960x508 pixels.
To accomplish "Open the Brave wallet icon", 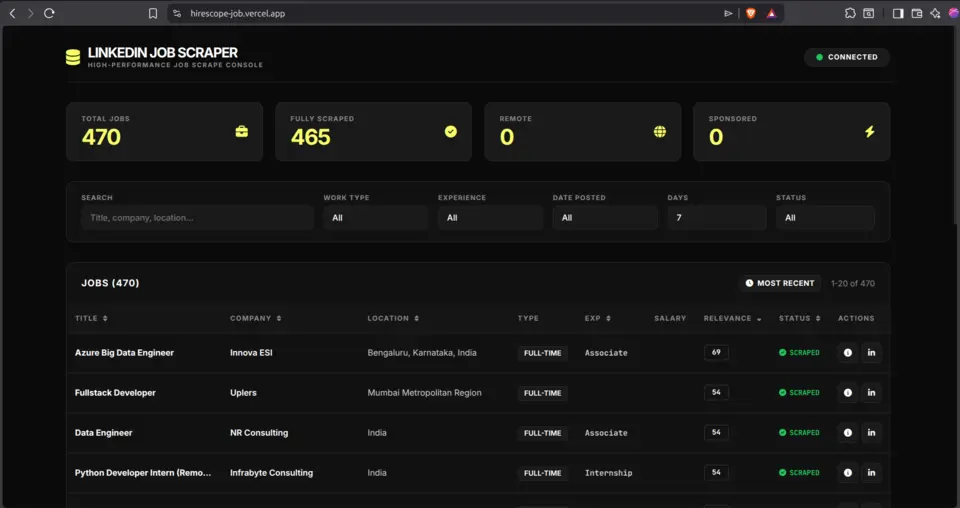I will pos(917,13).
